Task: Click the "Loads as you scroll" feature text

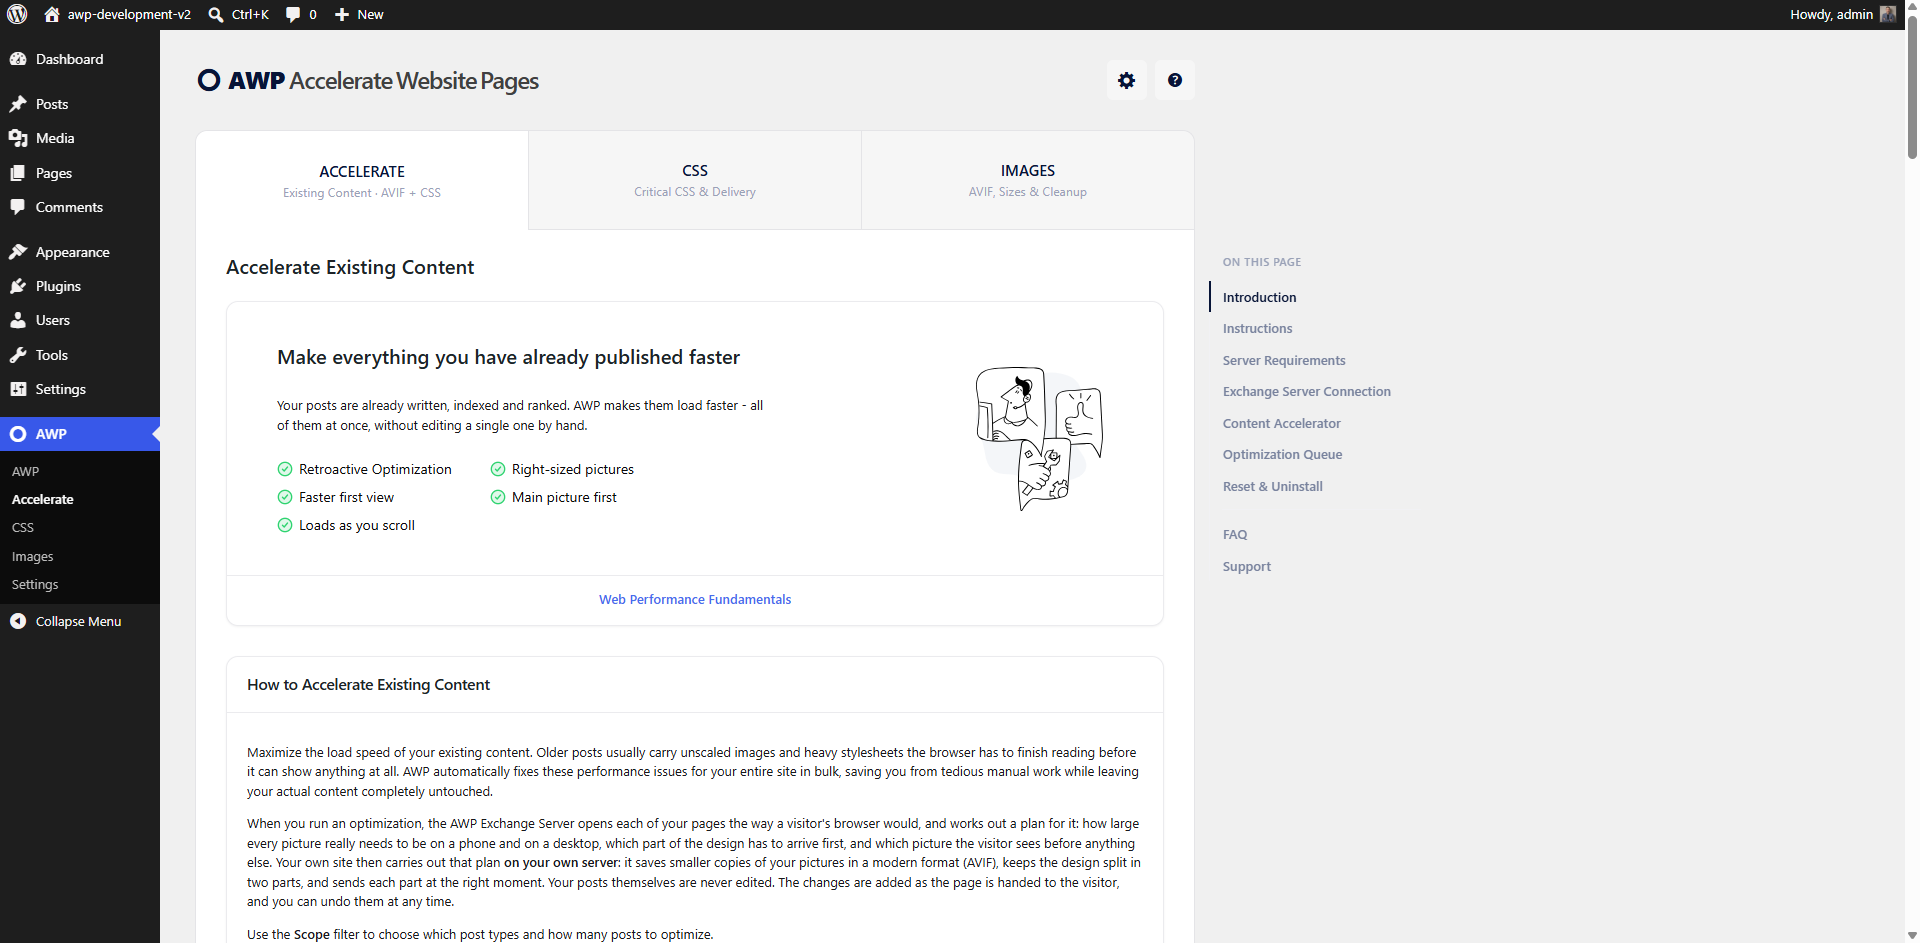Action: click(357, 525)
